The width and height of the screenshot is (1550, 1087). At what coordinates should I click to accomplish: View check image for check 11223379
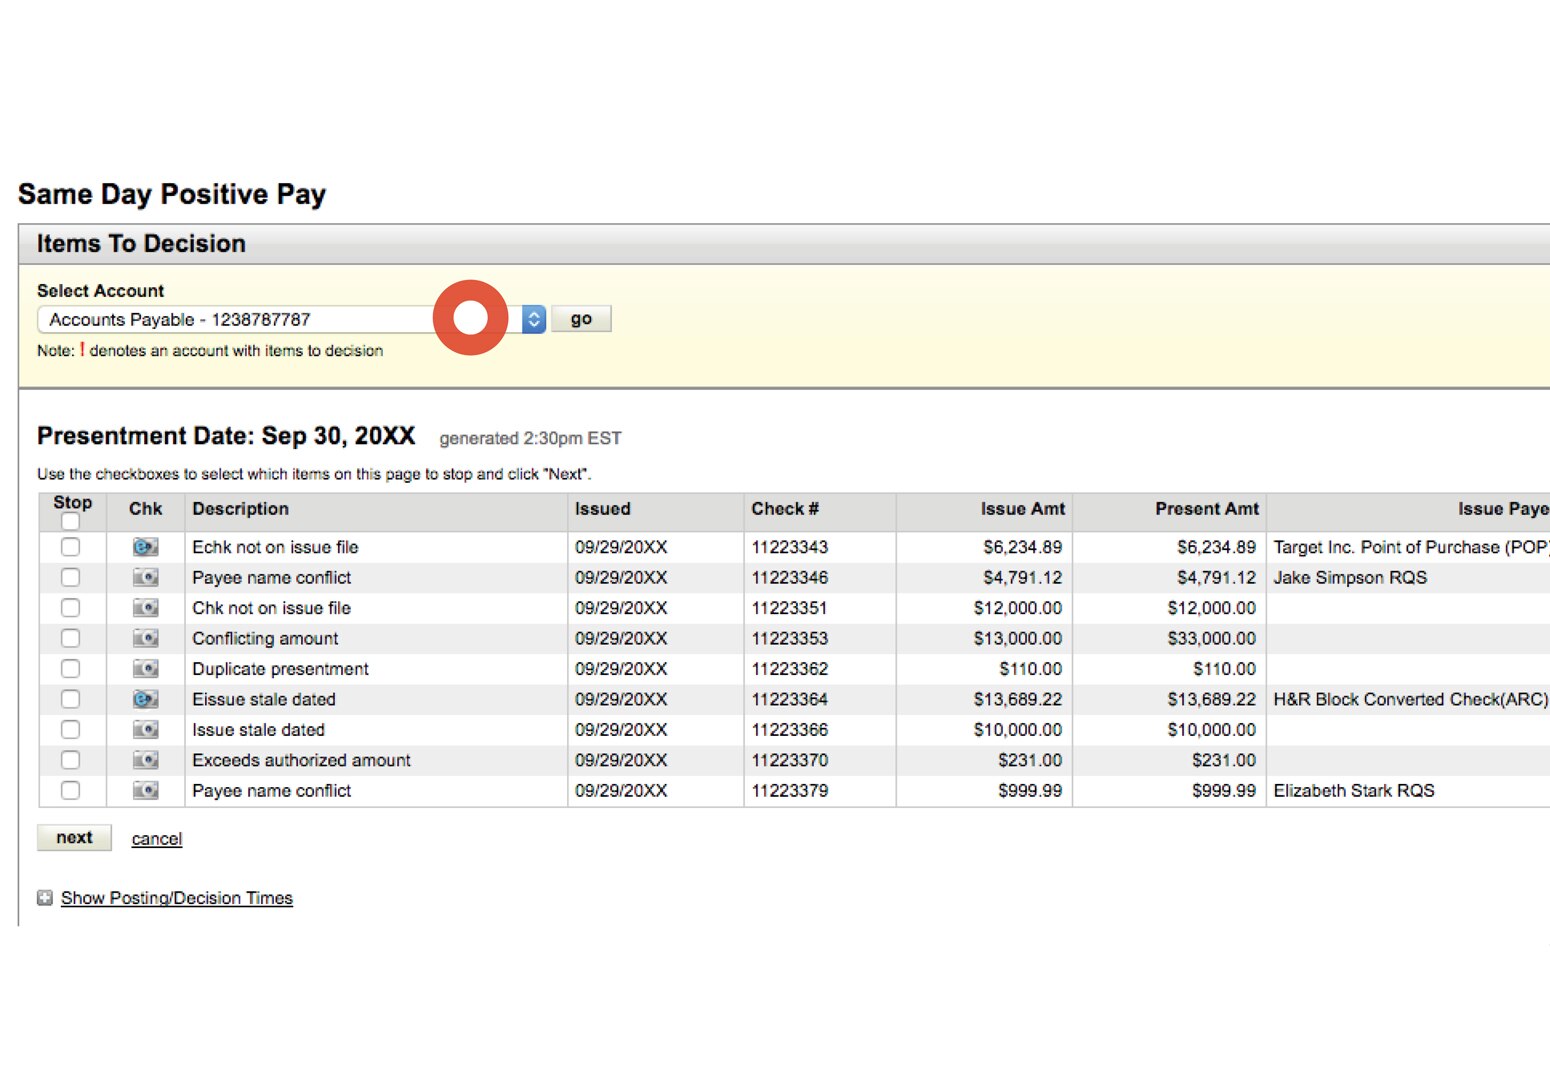tap(144, 790)
